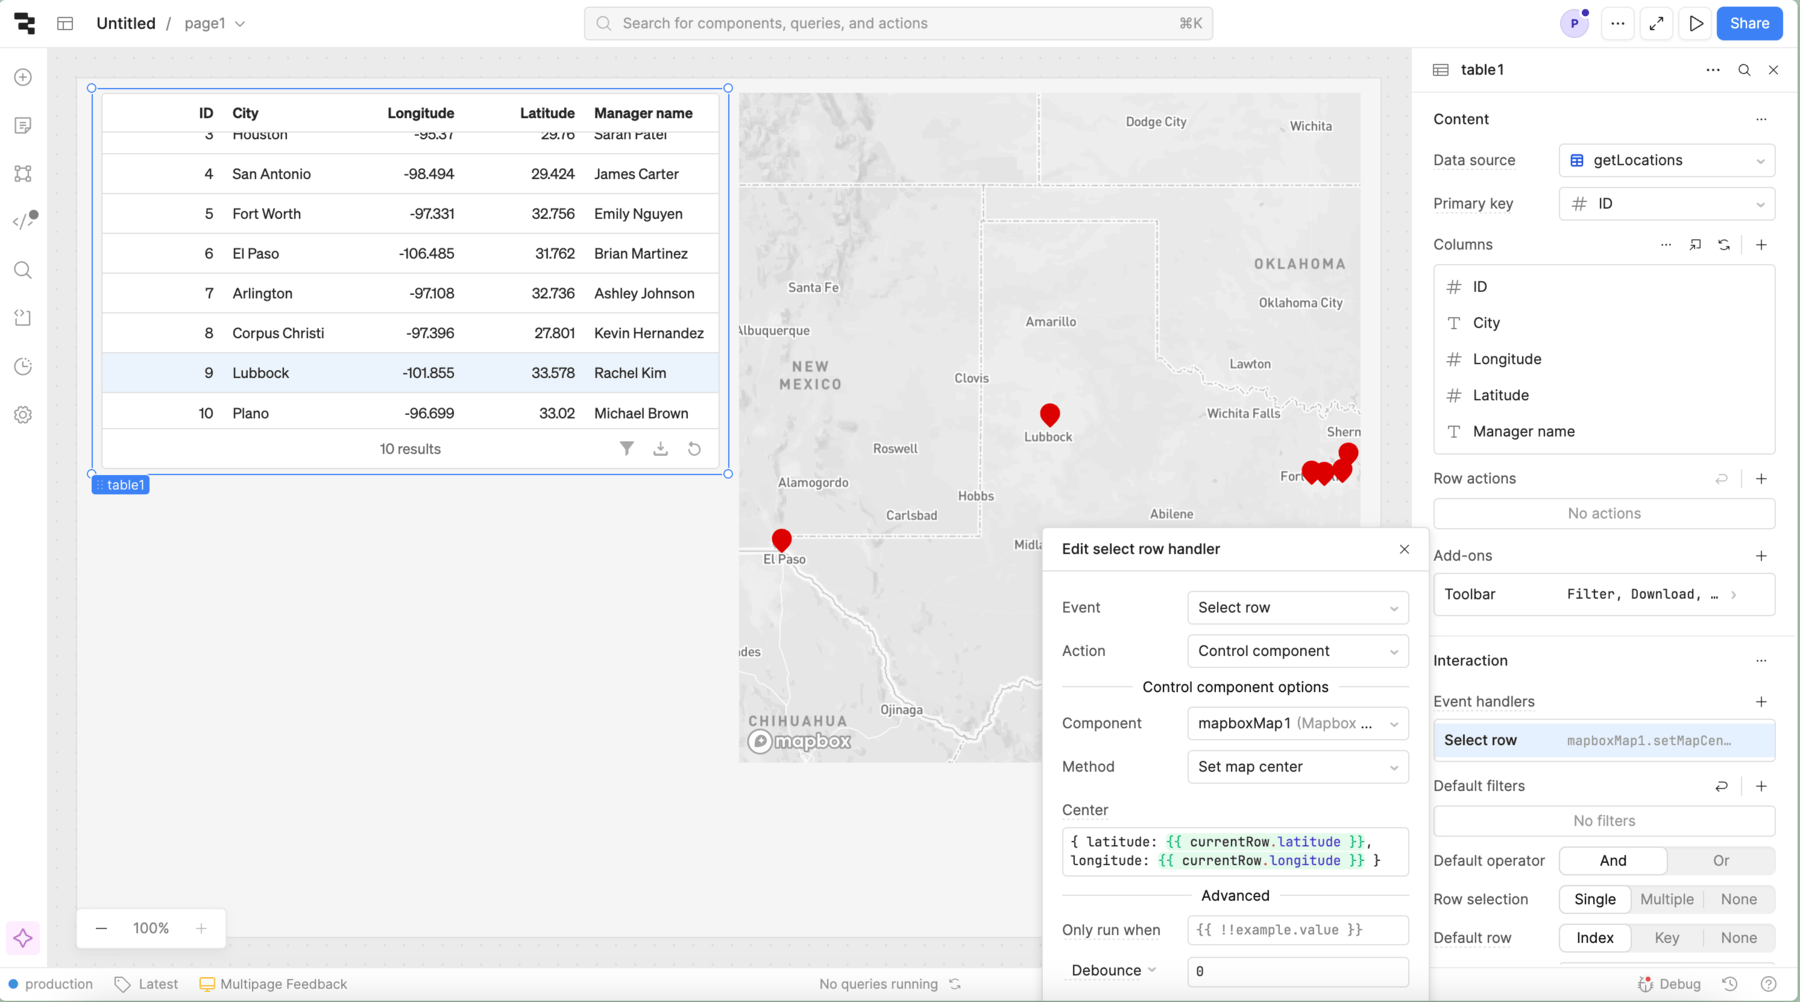Open the Component mapboxMap1 dropdown
1800x1002 pixels.
pos(1298,724)
